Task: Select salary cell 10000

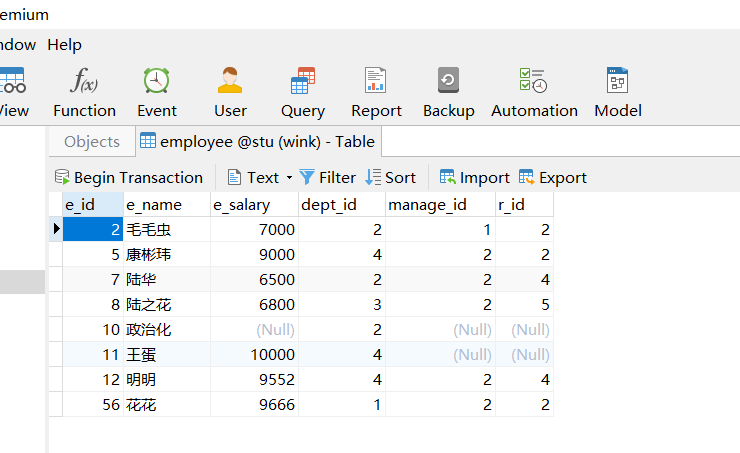Action: click(254, 354)
